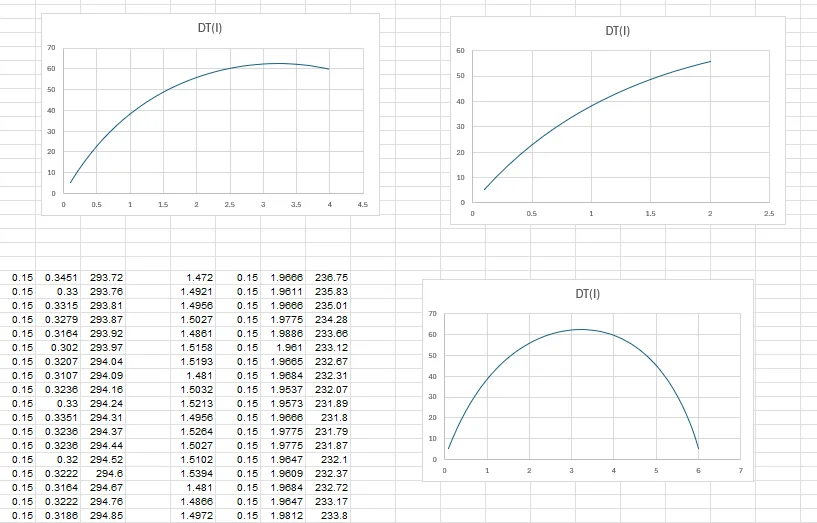Image resolution: width=817 pixels, height=523 pixels.
Task: Click cell with 0.3207
Action: tap(58, 362)
